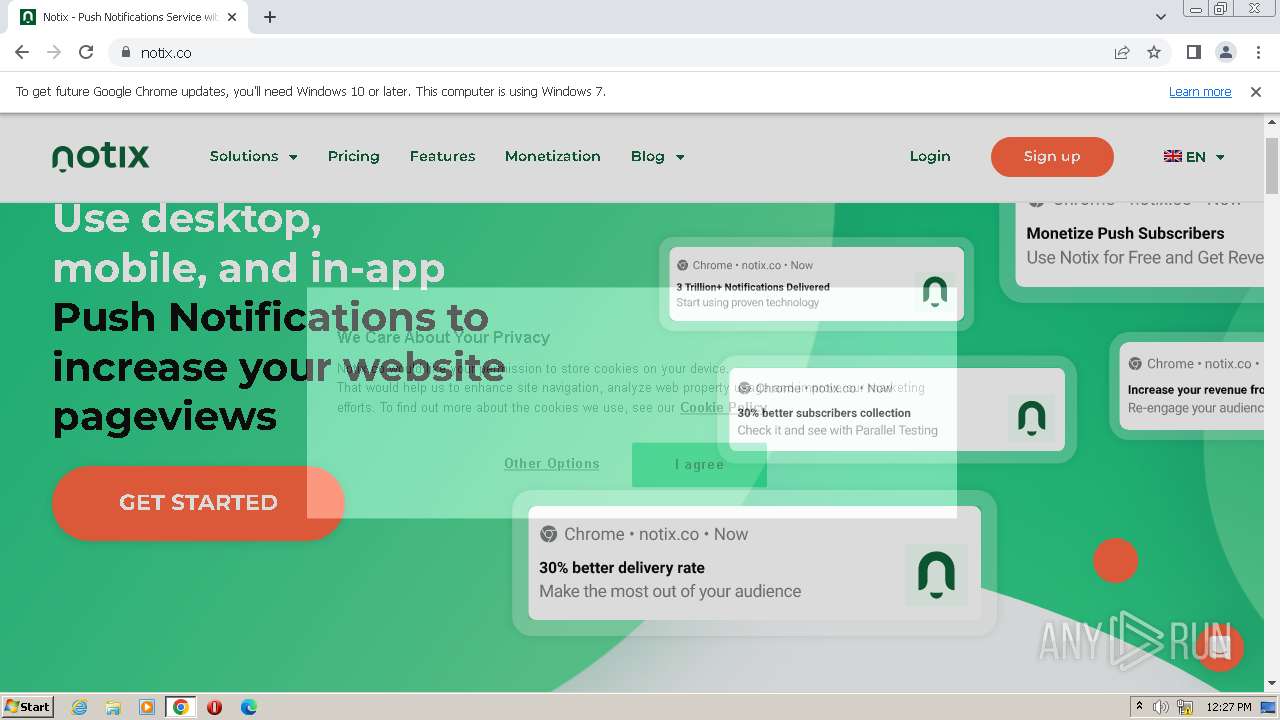Screen dimensions: 1280x720
Task: Launch Internet Explorer from the taskbar
Action: 79,707
